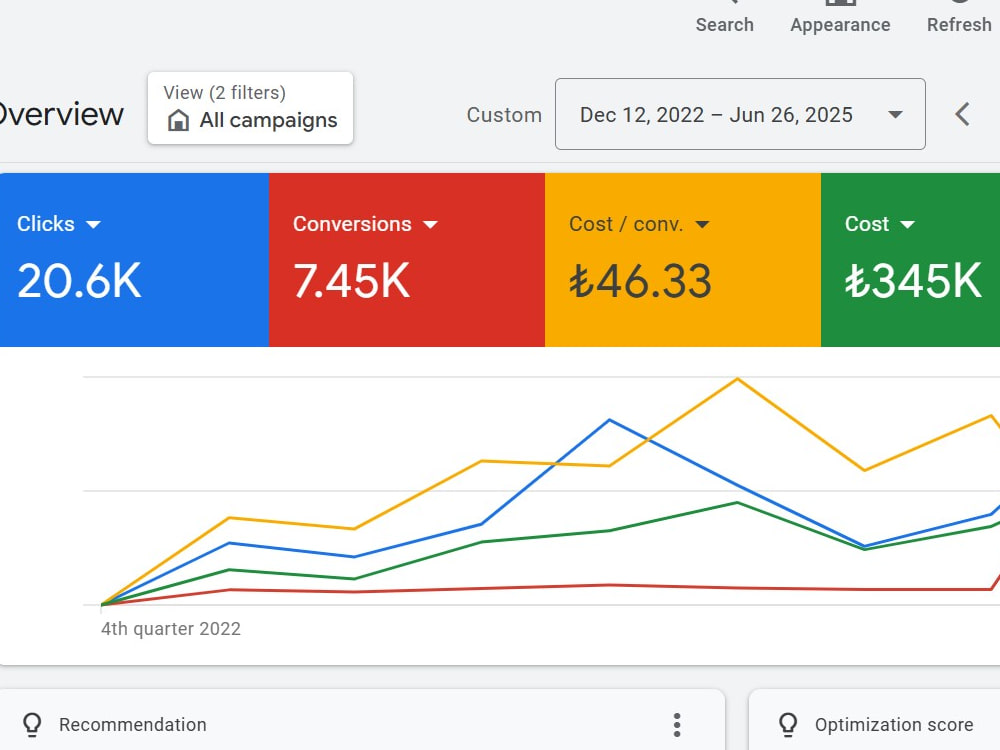The height and width of the screenshot is (750, 1000).
Task: Click the date range dropdown arrow
Action: [895, 115]
